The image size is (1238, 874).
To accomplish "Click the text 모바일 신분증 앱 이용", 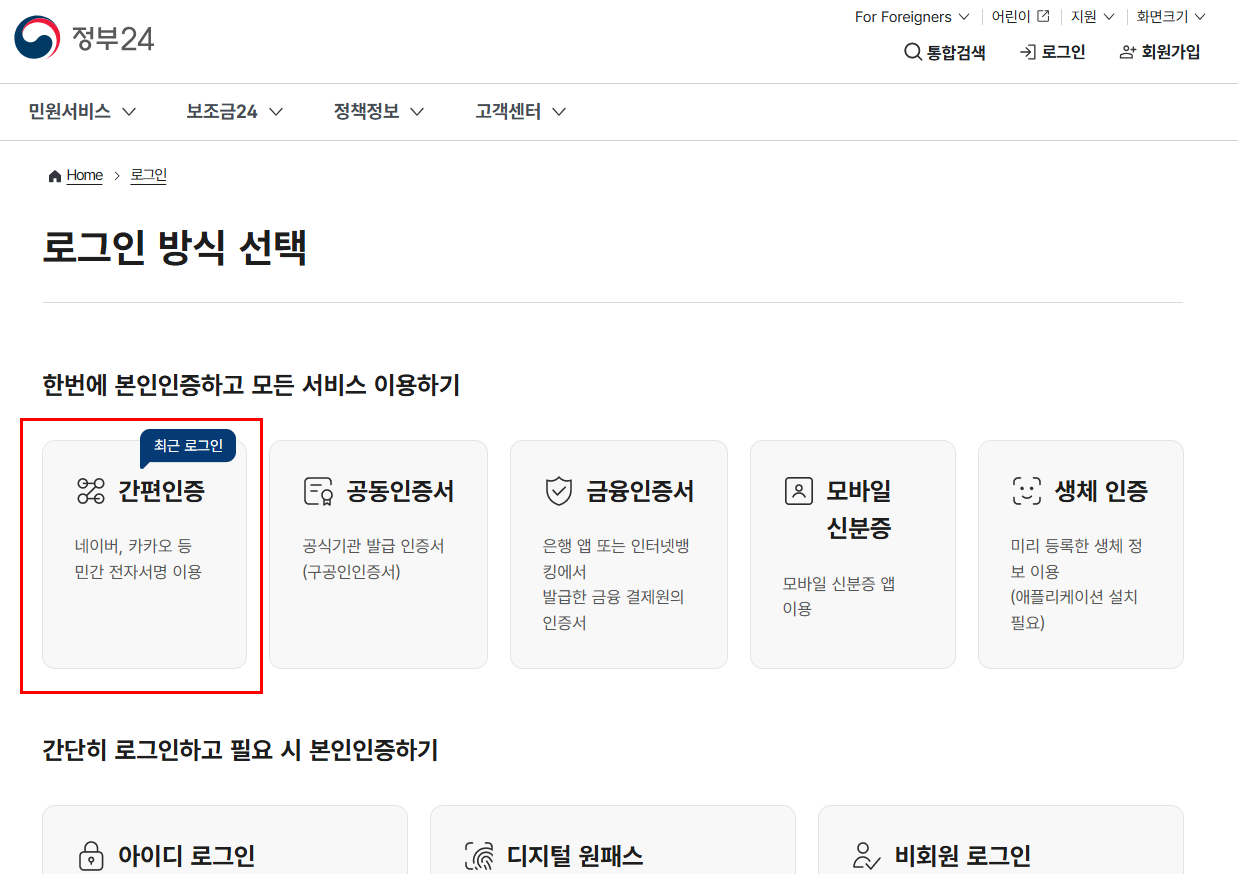I will click(839, 596).
